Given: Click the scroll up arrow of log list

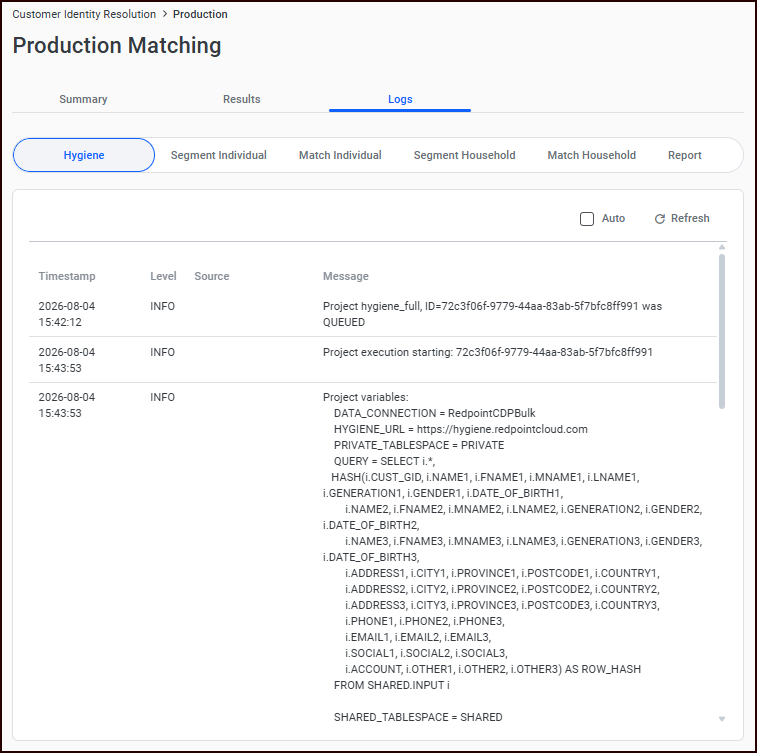Looking at the screenshot, I should point(722,247).
